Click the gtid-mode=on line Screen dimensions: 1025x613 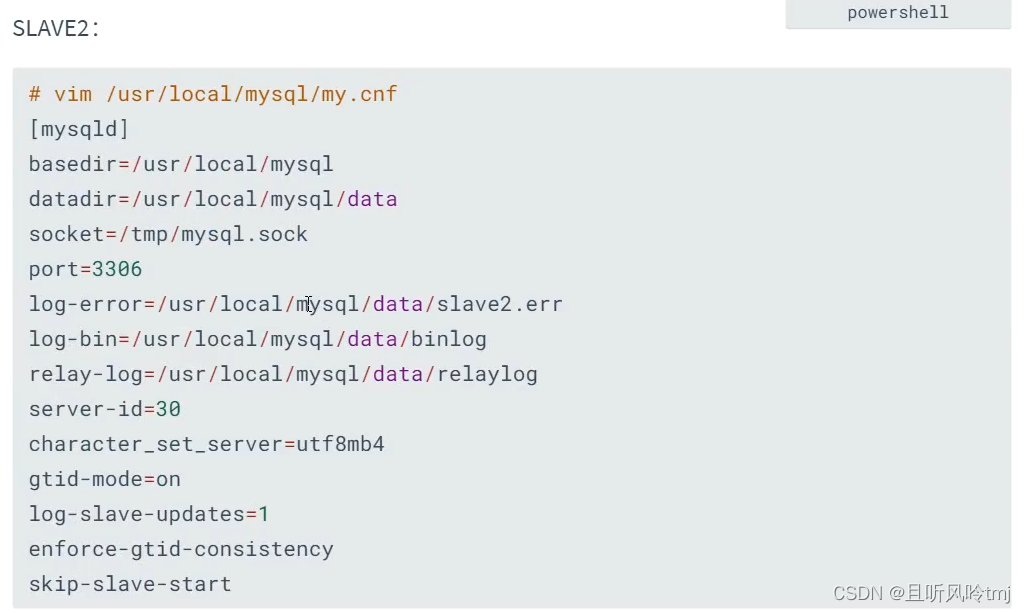pyautogui.click(x=105, y=479)
